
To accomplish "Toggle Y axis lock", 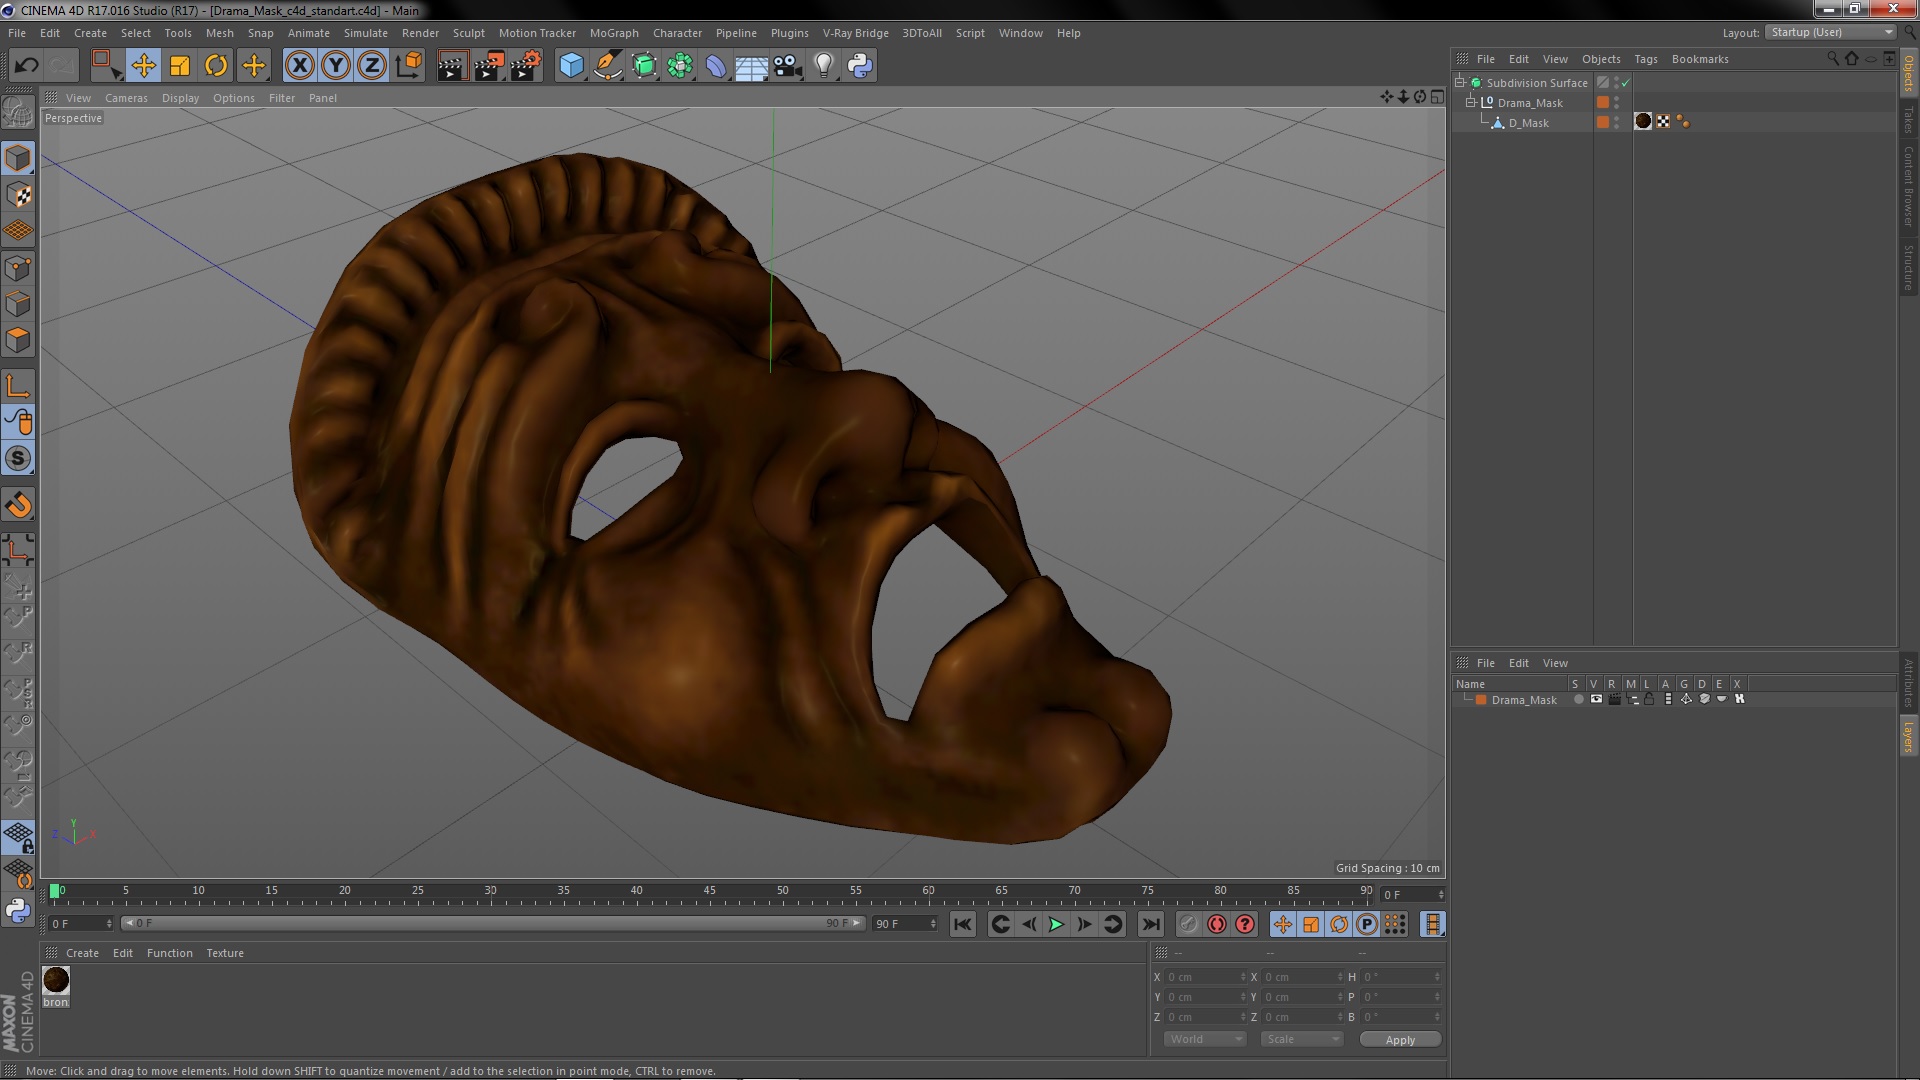I will point(336,66).
